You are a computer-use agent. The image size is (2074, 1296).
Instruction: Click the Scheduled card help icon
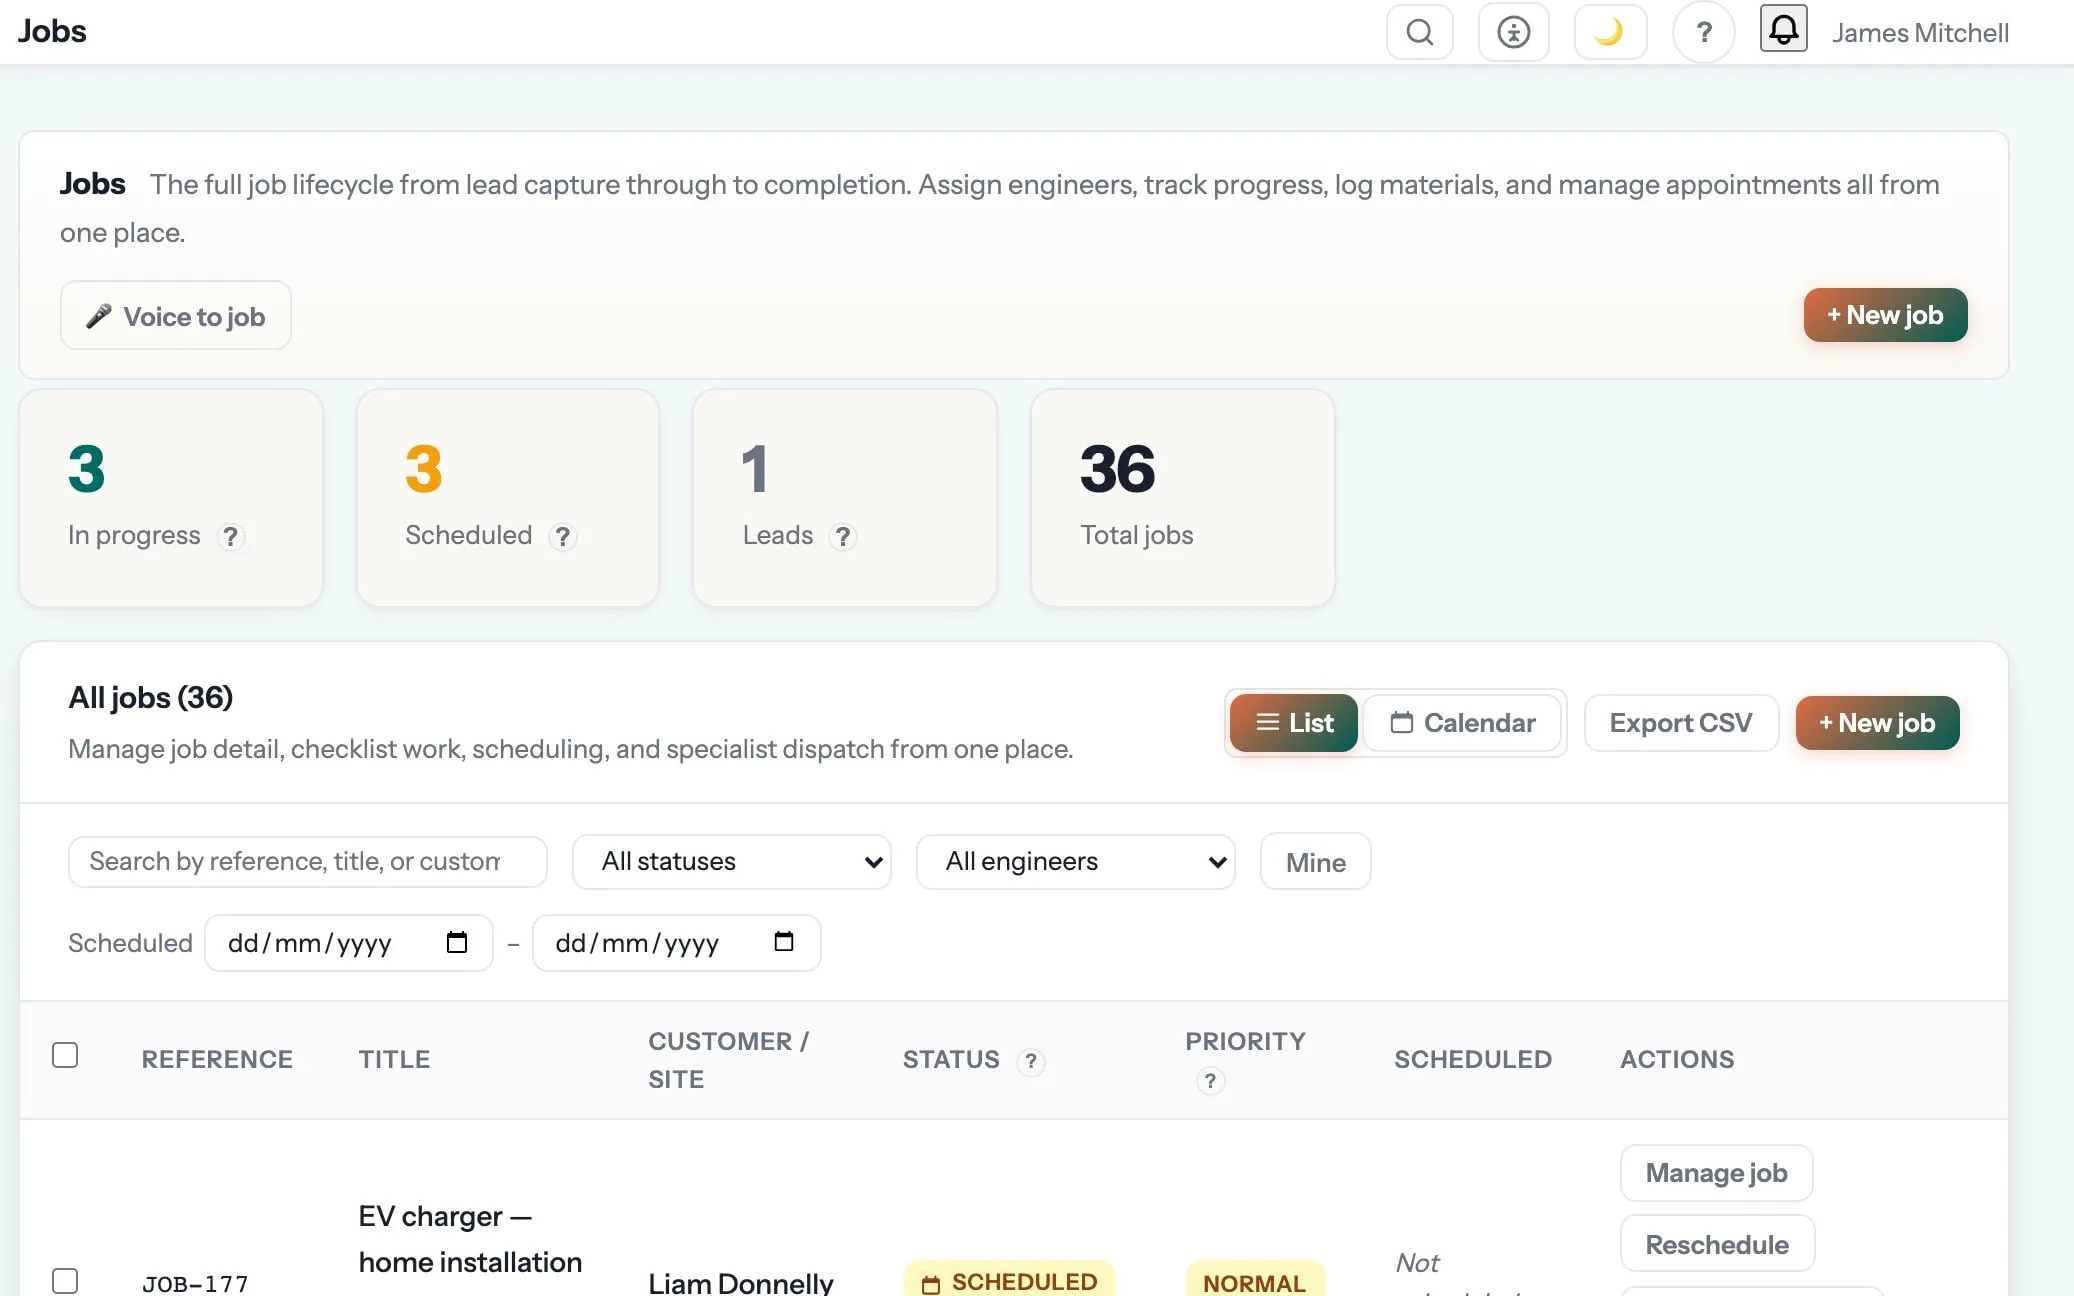coord(563,537)
